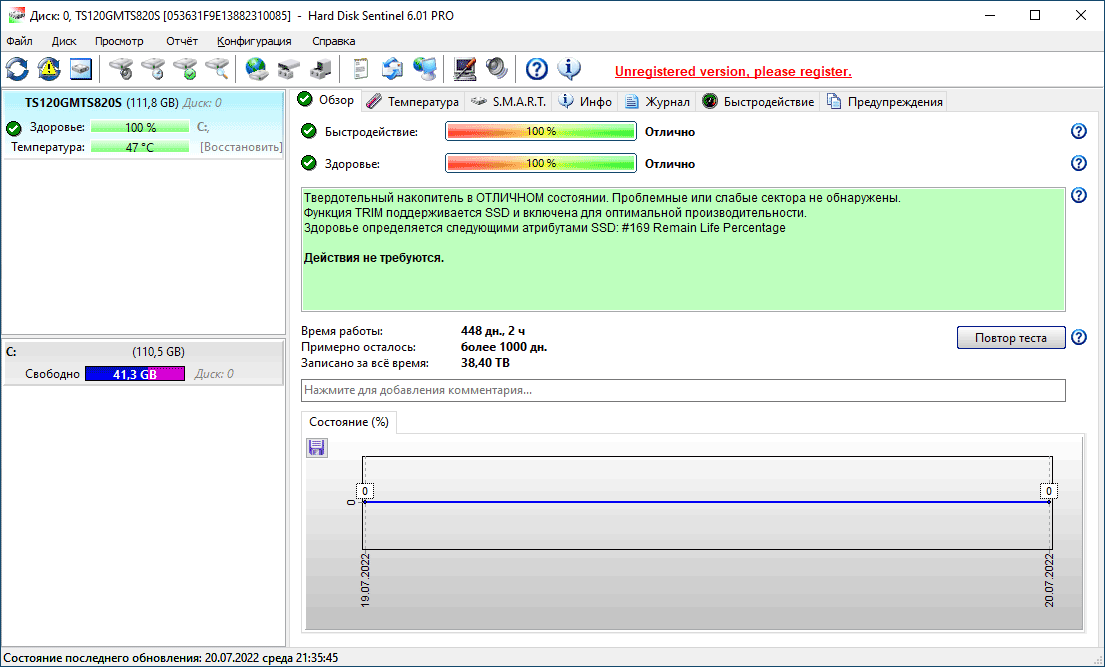Click the disk with green checkmark toolbar icon
This screenshot has height=667, width=1105.
(185, 69)
